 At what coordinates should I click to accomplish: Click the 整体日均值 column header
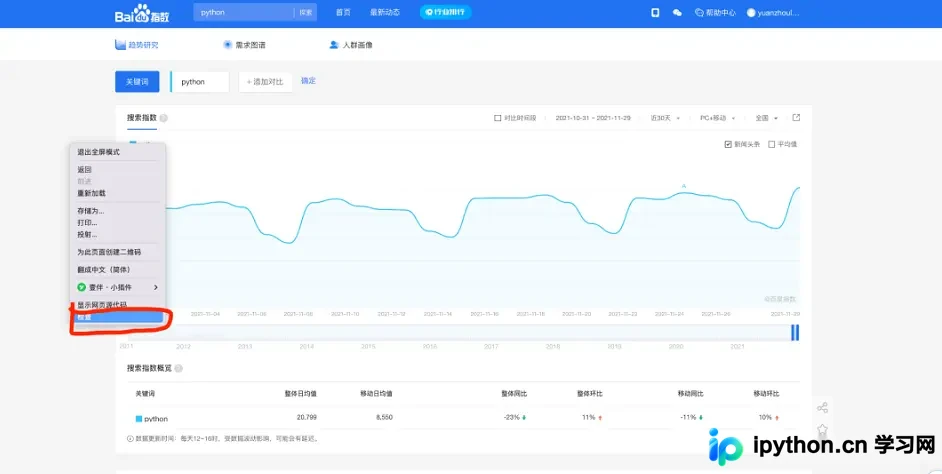pyautogui.click(x=300, y=393)
